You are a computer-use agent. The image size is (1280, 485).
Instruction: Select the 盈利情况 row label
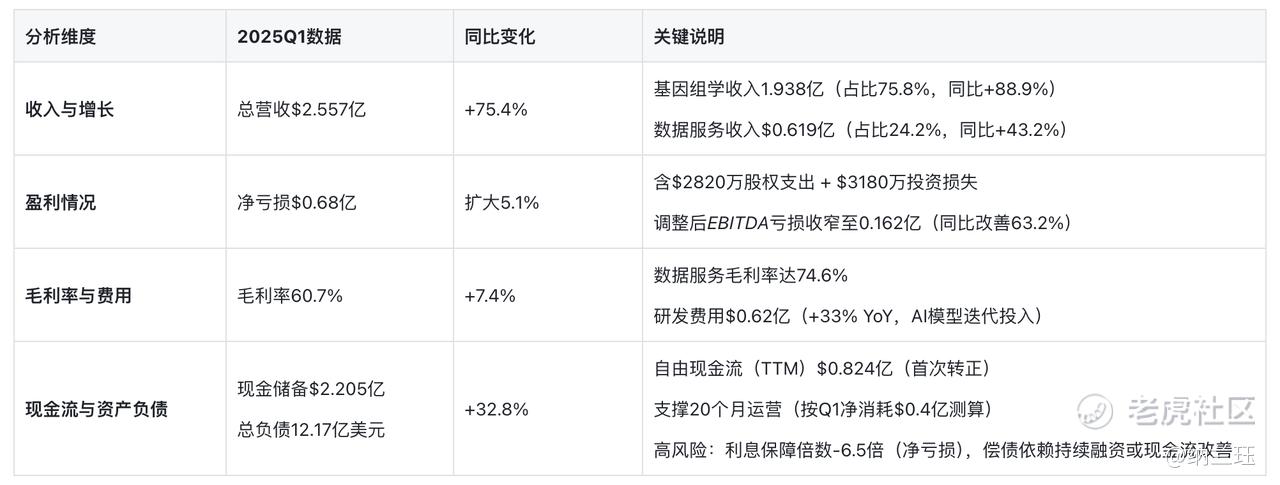tap(61, 202)
